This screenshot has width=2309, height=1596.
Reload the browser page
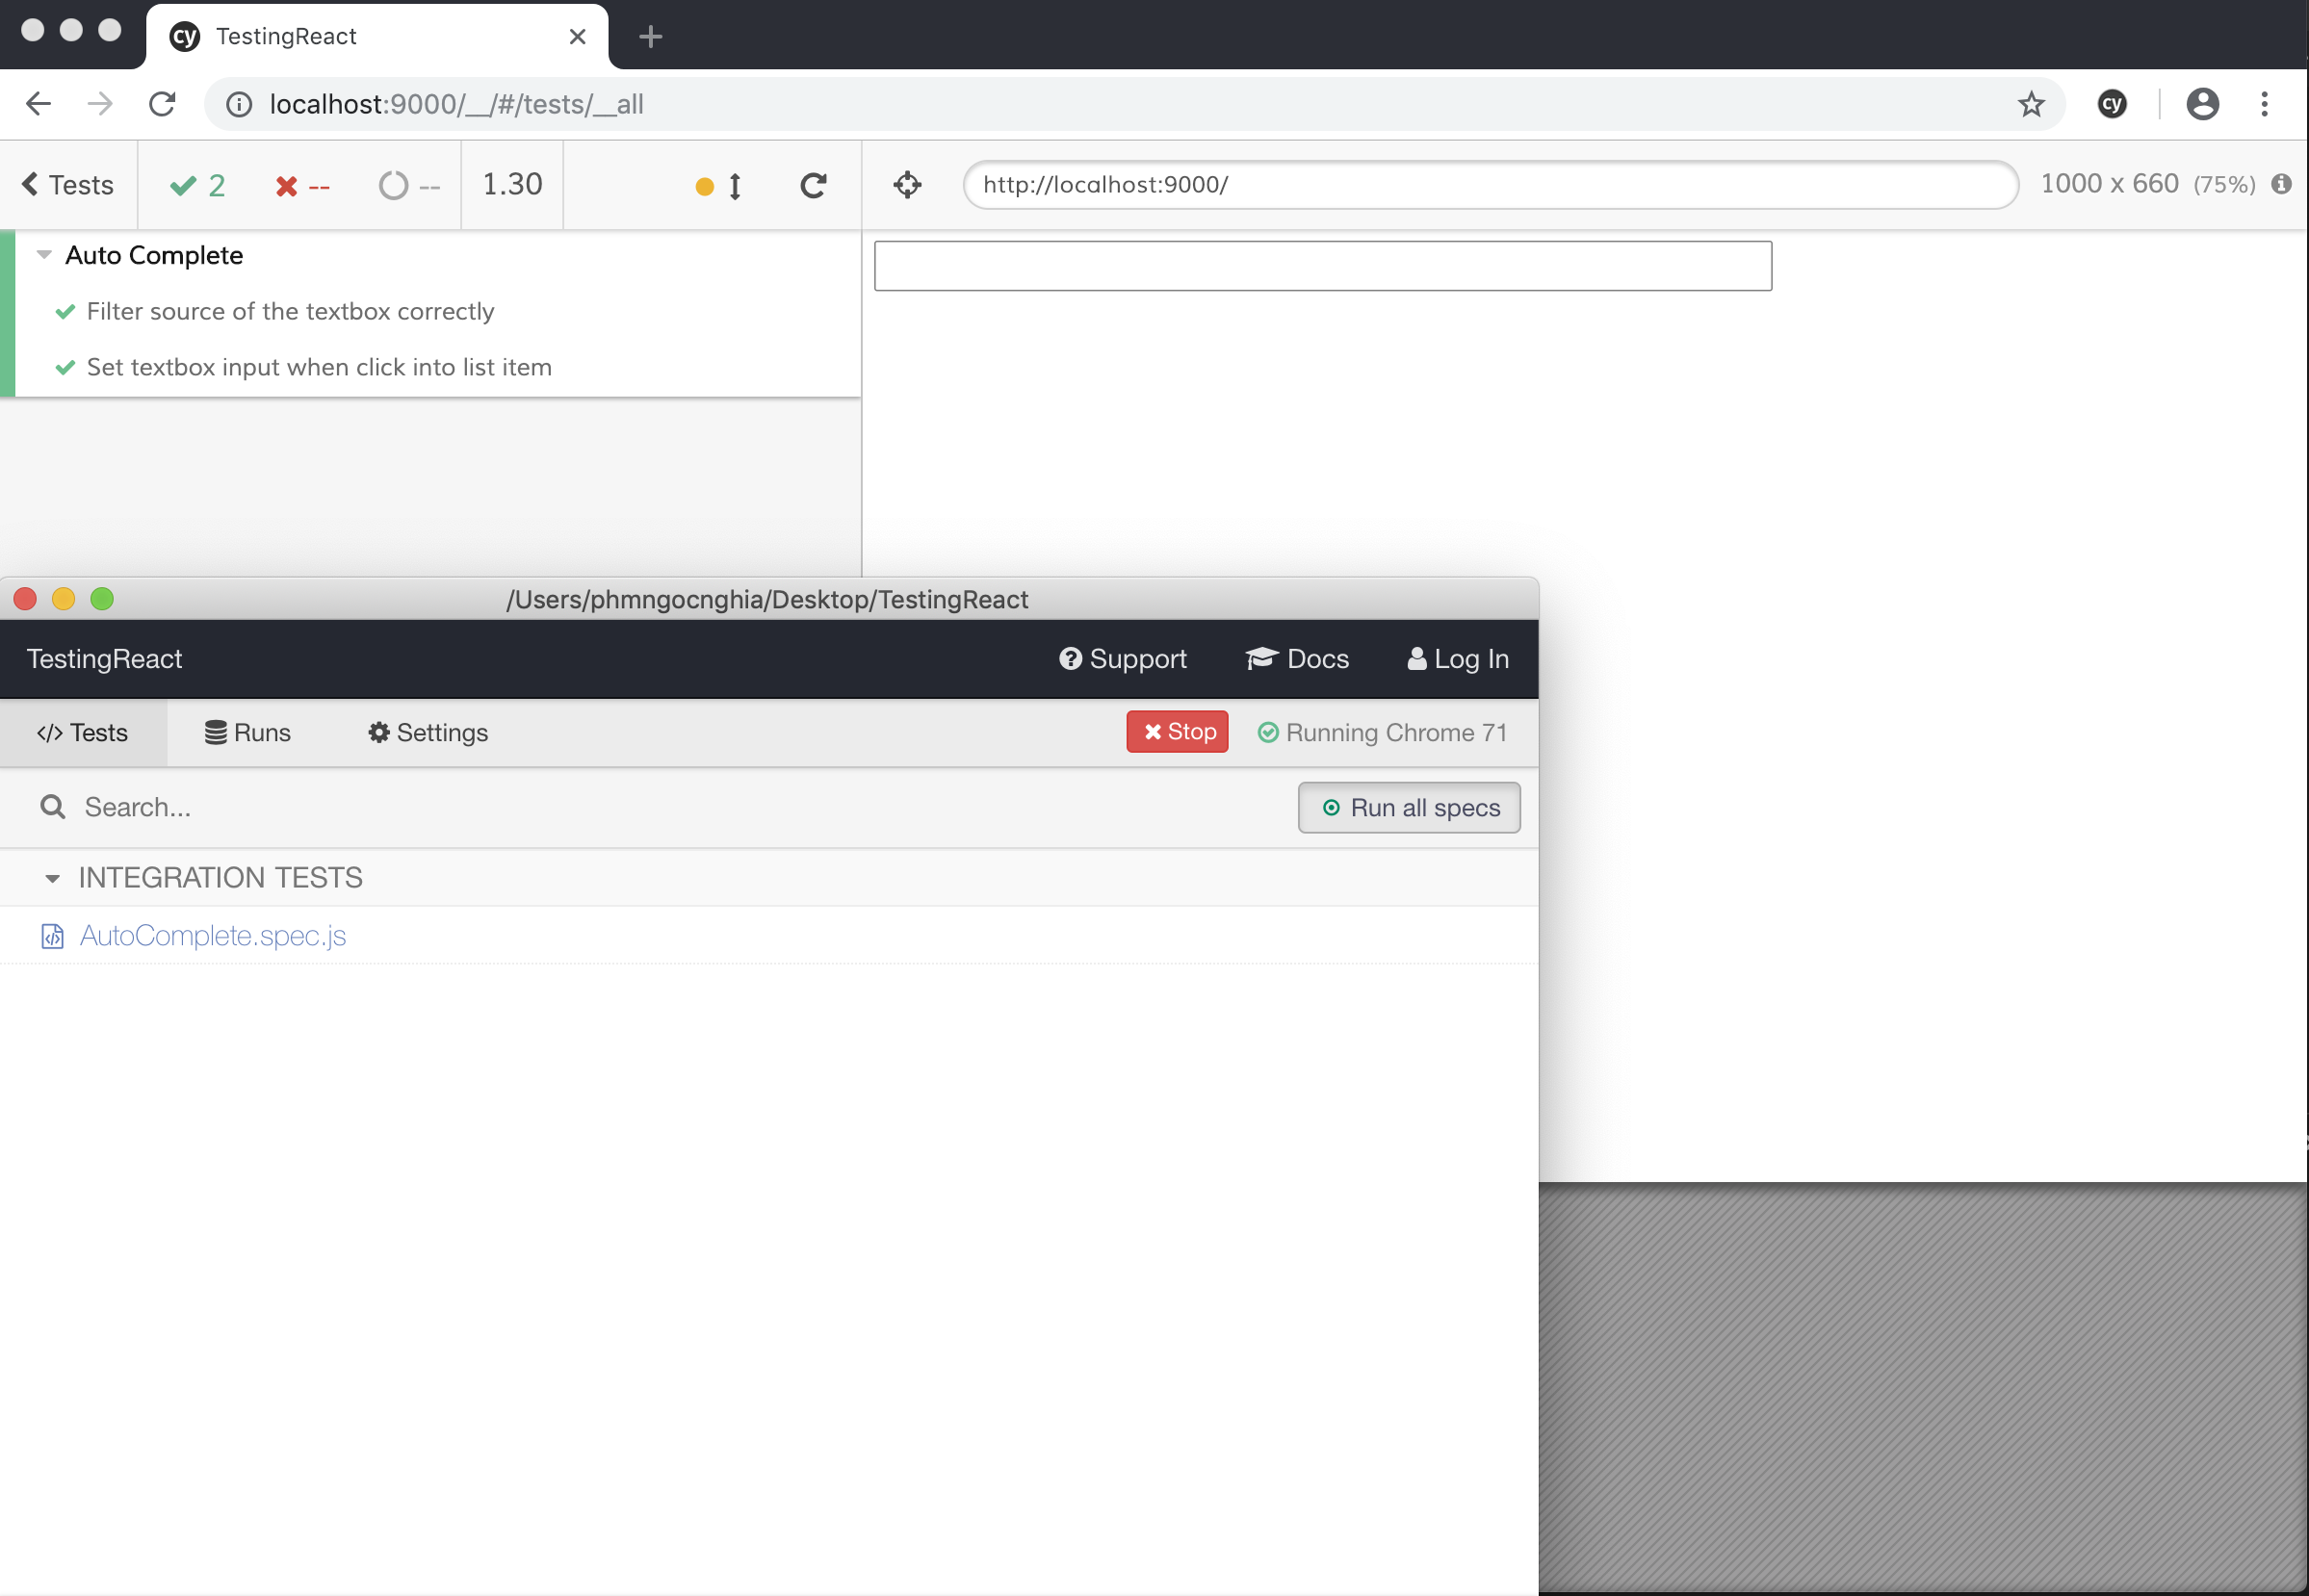pos(162,104)
